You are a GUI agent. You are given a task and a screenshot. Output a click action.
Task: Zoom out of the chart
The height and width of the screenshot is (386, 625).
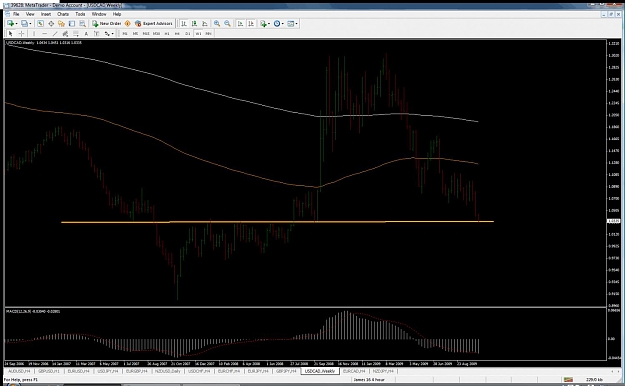tap(227, 24)
